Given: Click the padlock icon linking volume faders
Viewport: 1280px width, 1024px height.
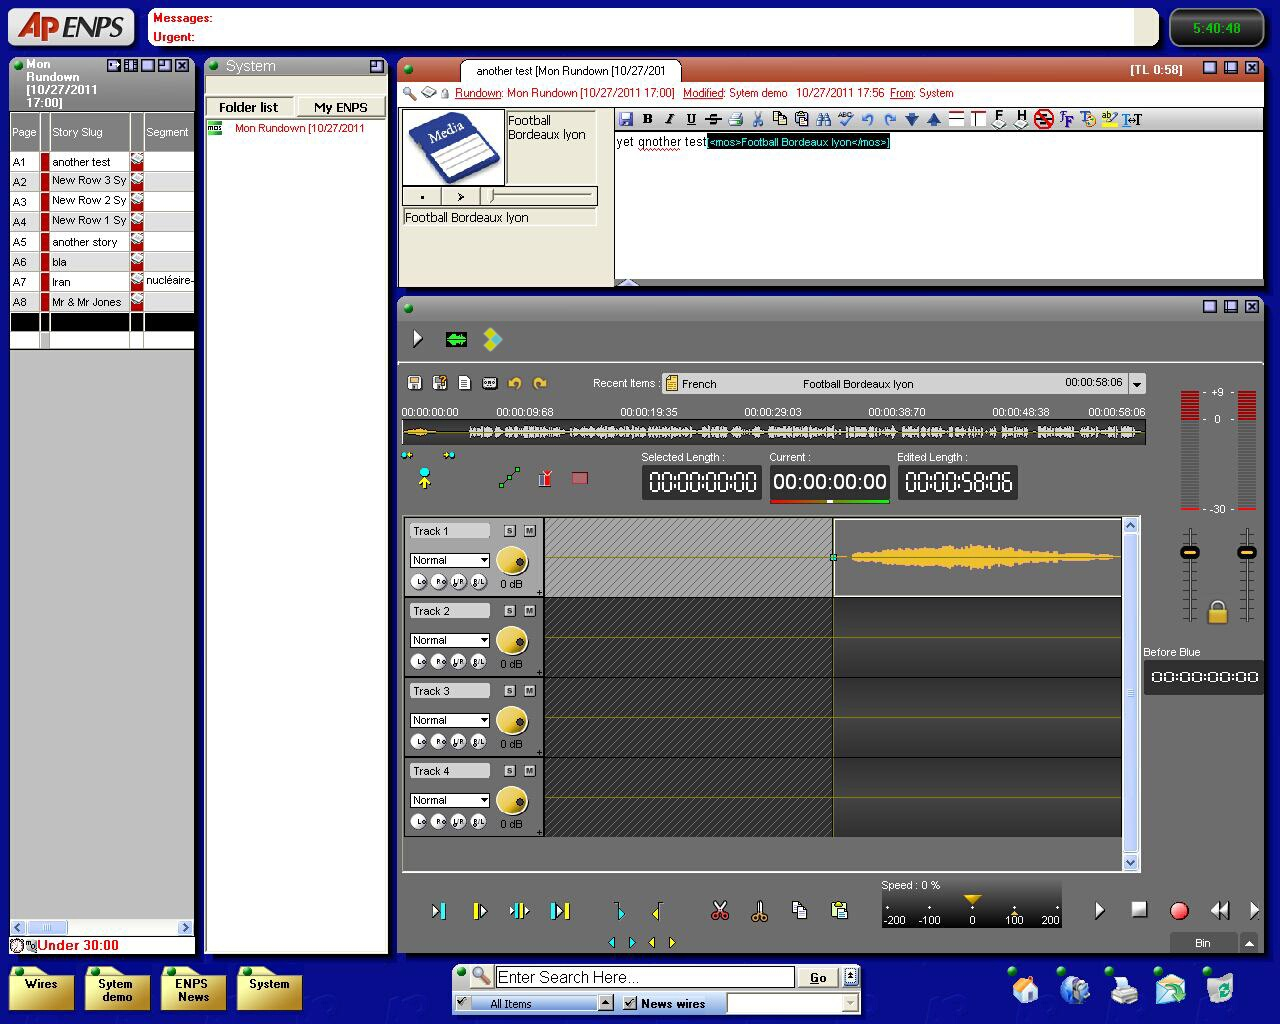Looking at the screenshot, I should coord(1217,612).
